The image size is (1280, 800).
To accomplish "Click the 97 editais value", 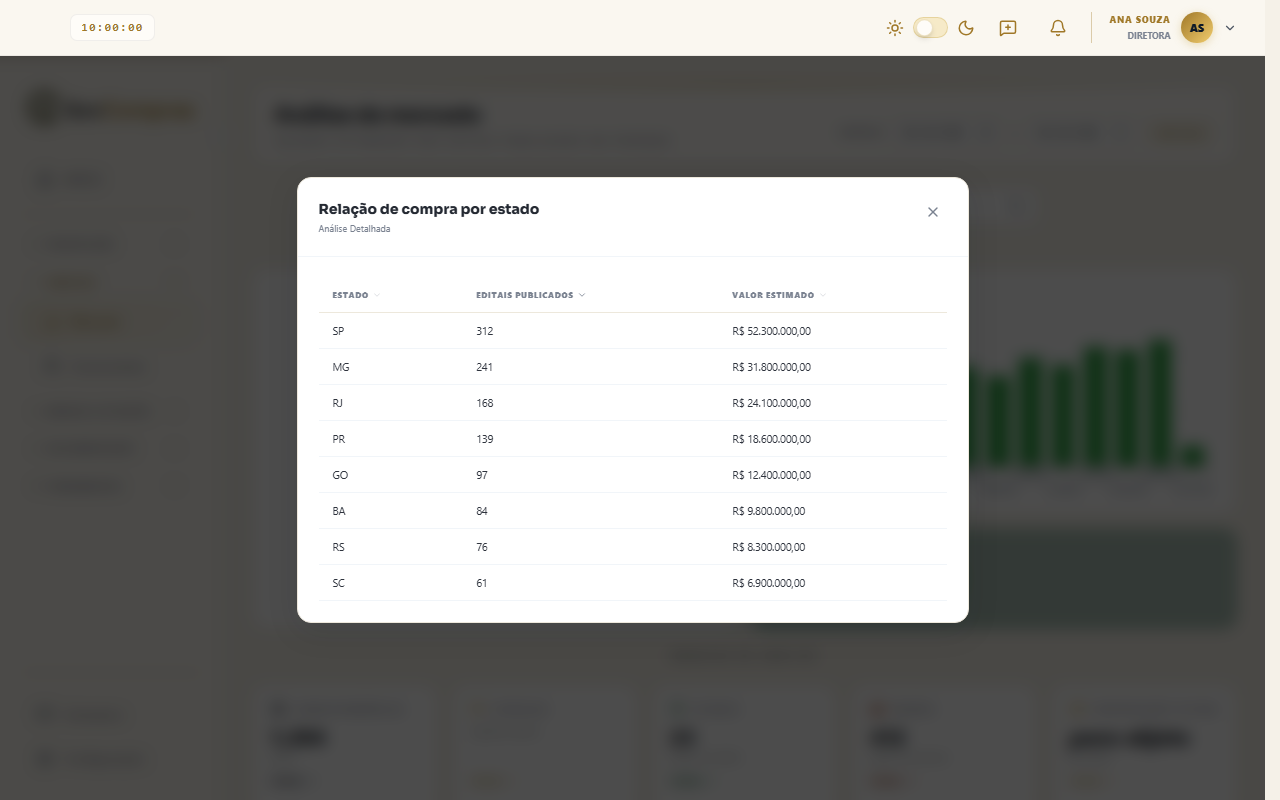I will (x=482, y=475).
